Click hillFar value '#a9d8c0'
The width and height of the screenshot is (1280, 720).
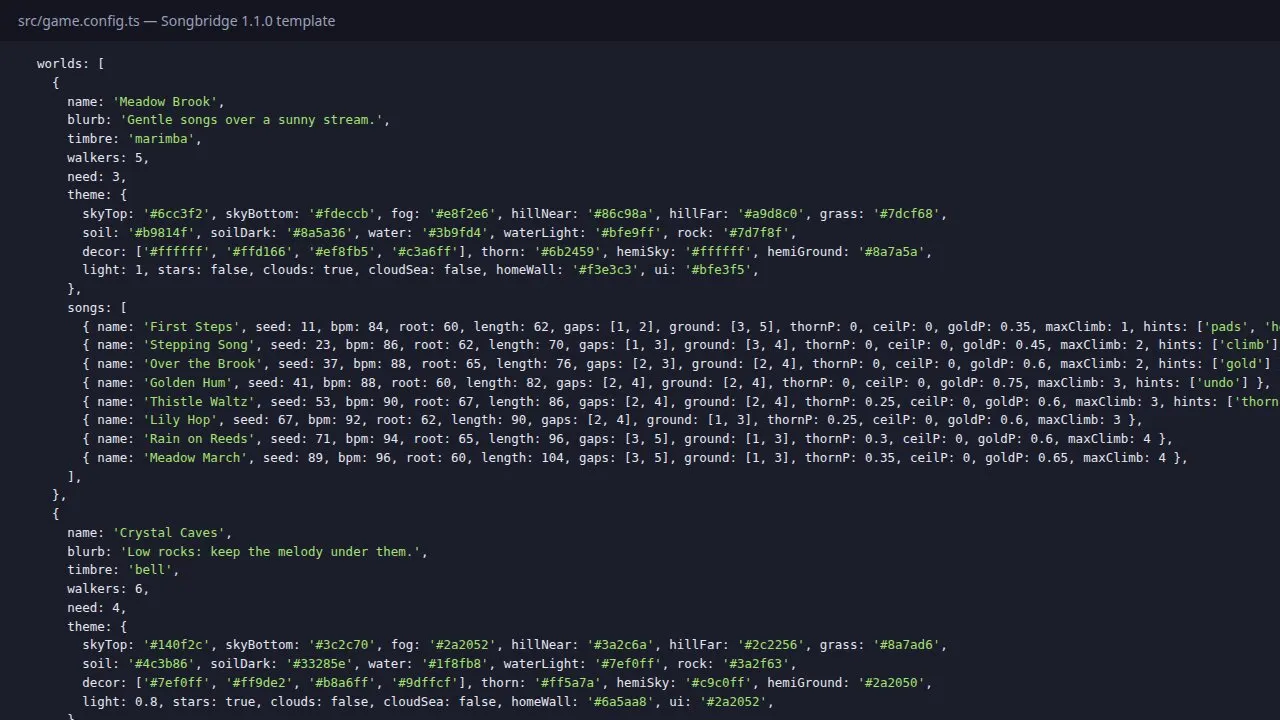[x=773, y=214]
